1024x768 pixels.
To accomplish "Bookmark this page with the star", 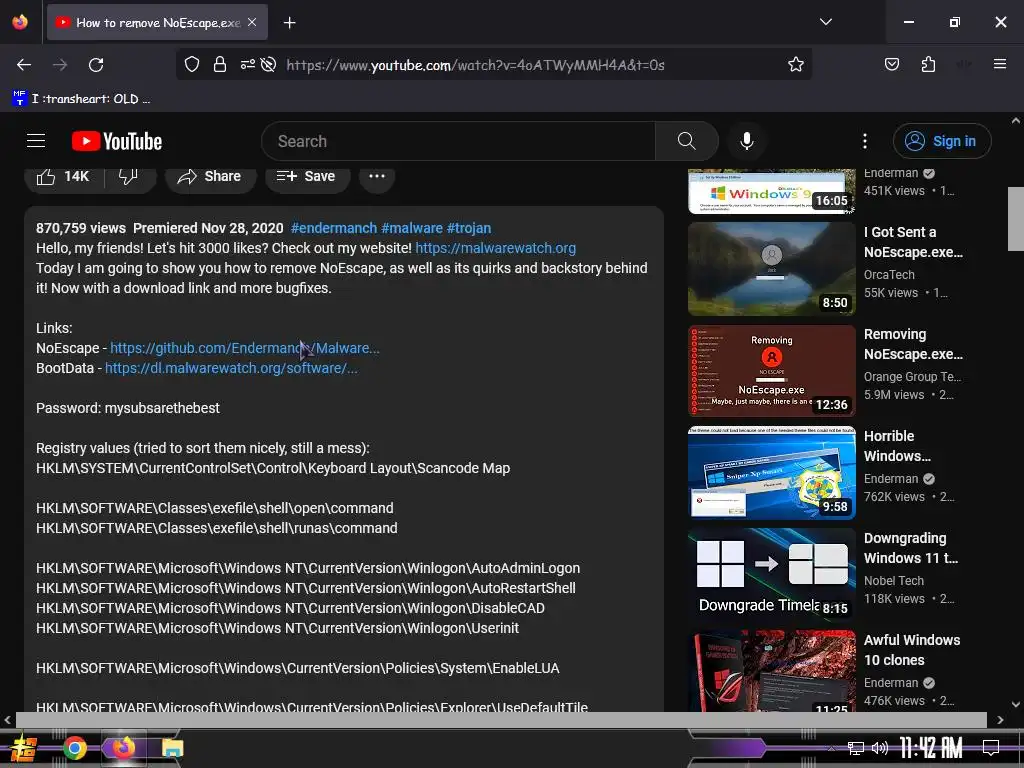I will point(795,64).
